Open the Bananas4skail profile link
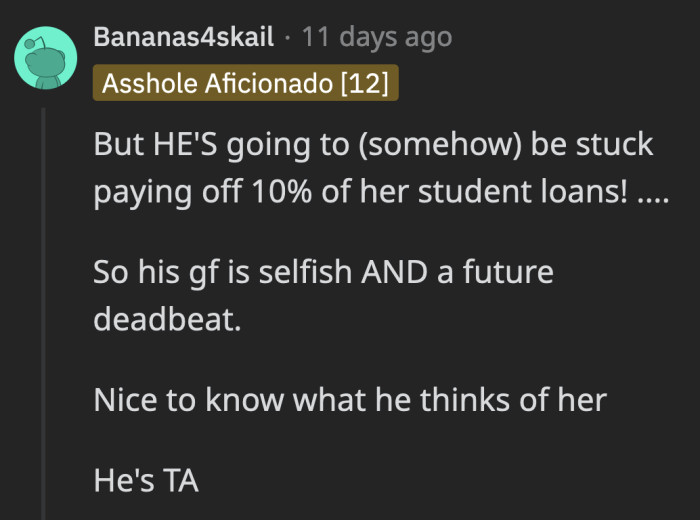 pyautogui.click(x=183, y=38)
